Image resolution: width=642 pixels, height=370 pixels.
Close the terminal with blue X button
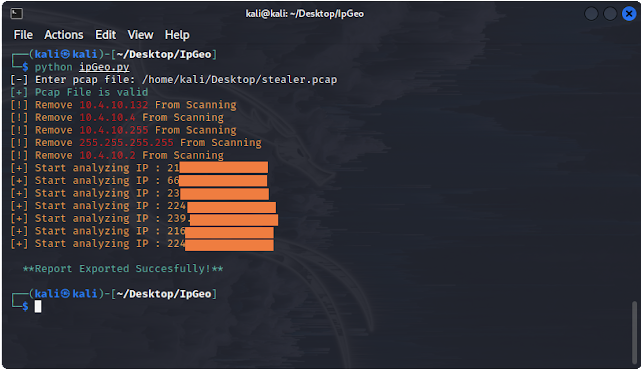click(629, 14)
